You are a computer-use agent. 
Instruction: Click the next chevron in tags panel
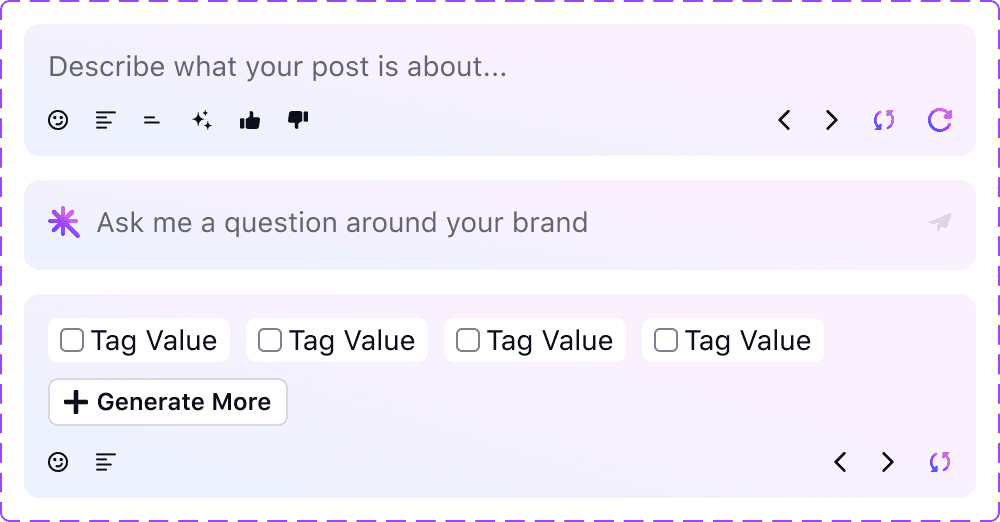[x=888, y=462]
